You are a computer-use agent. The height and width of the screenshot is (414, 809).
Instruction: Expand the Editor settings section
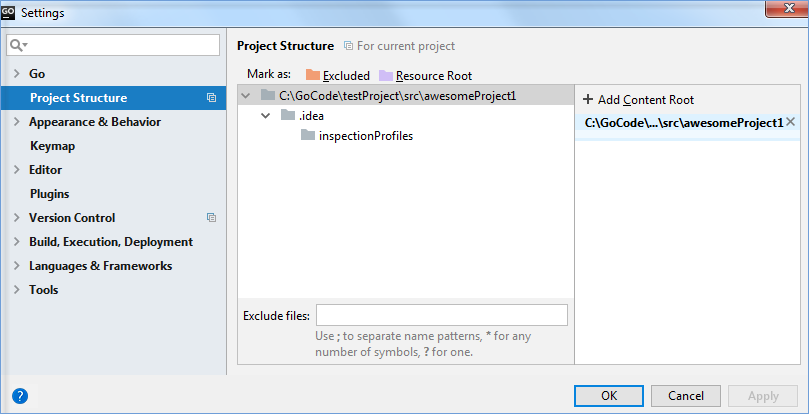pos(17,170)
